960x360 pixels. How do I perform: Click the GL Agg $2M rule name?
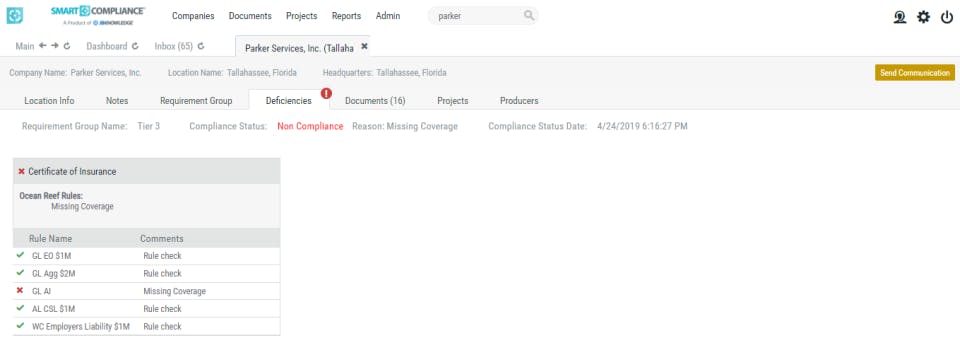pos(54,274)
